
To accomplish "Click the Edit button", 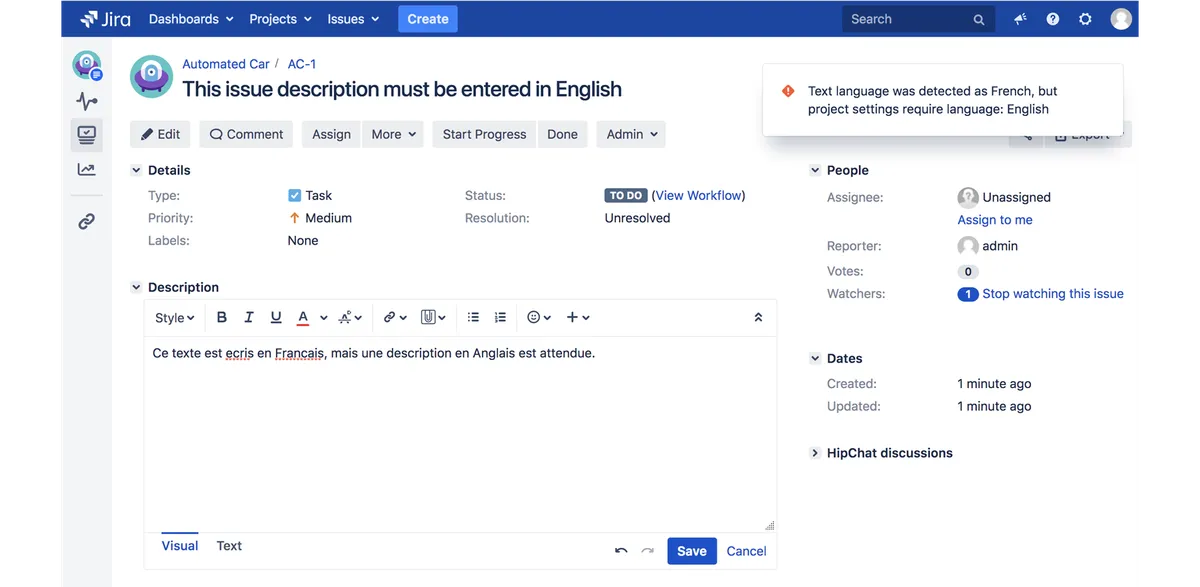I will point(160,134).
